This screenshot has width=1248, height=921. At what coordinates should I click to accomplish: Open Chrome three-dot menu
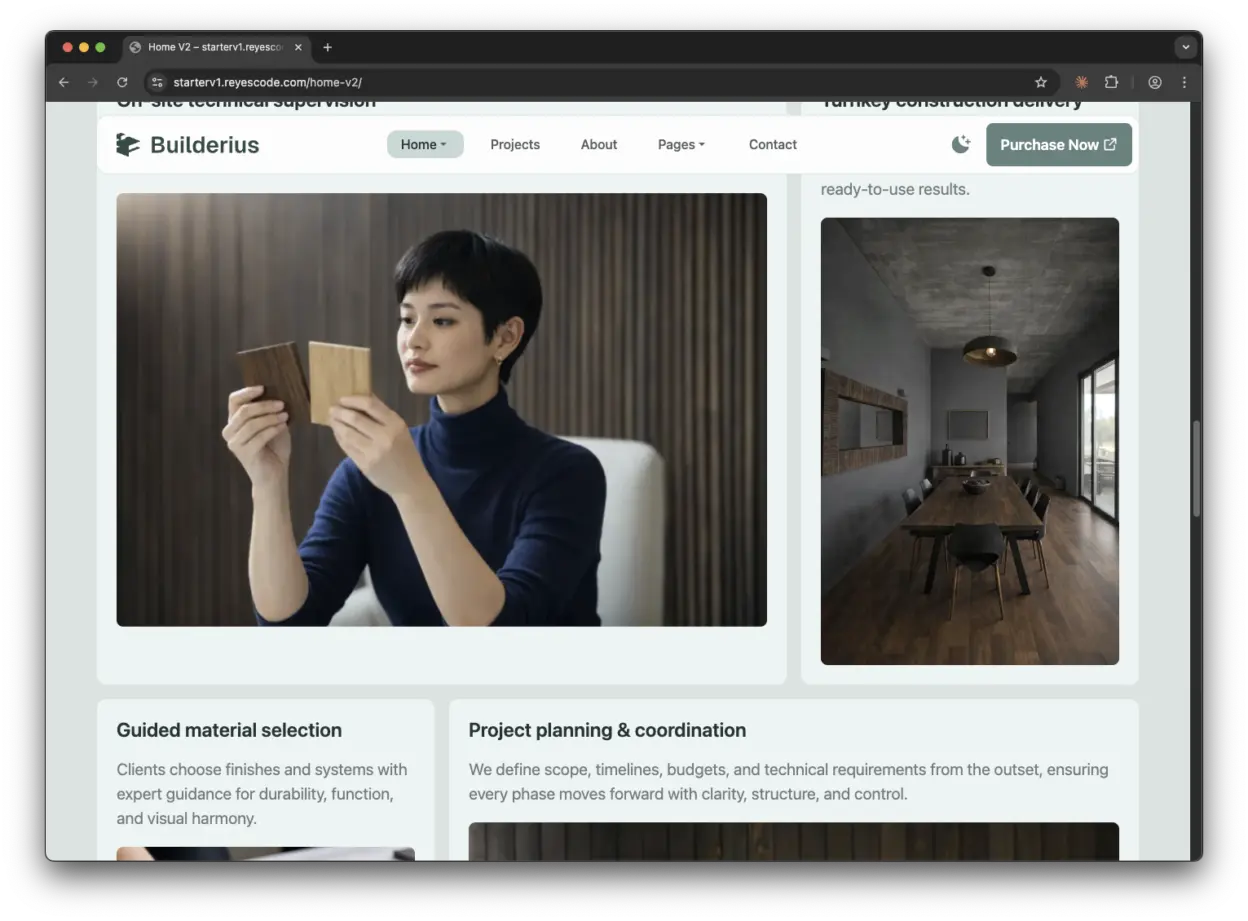click(x=1184, y=83)
